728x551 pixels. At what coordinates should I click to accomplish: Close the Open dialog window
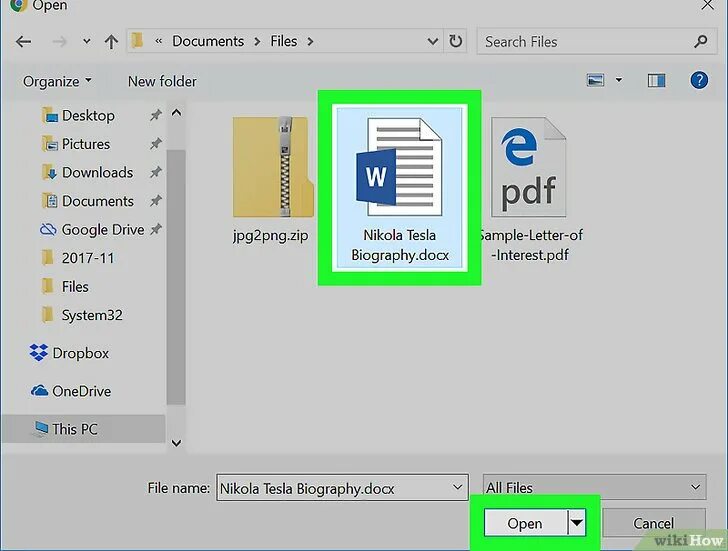click(708, 5)
